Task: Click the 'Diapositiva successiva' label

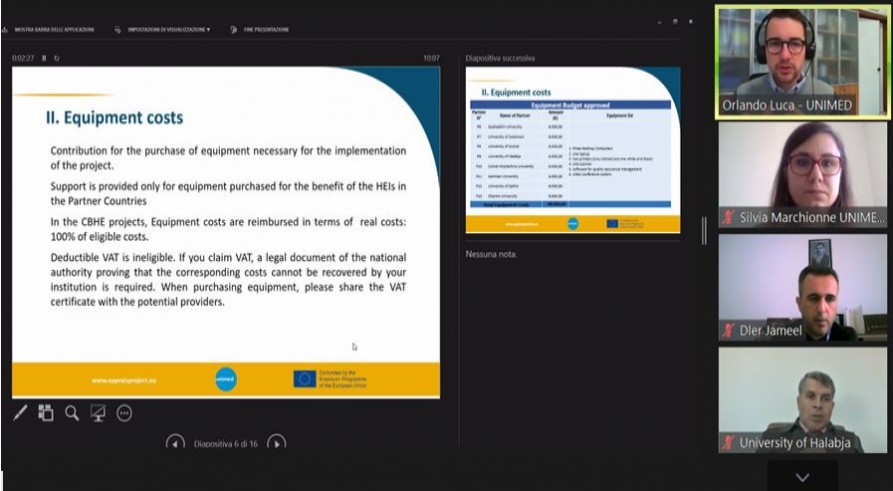Action: [x=500, y=58]
